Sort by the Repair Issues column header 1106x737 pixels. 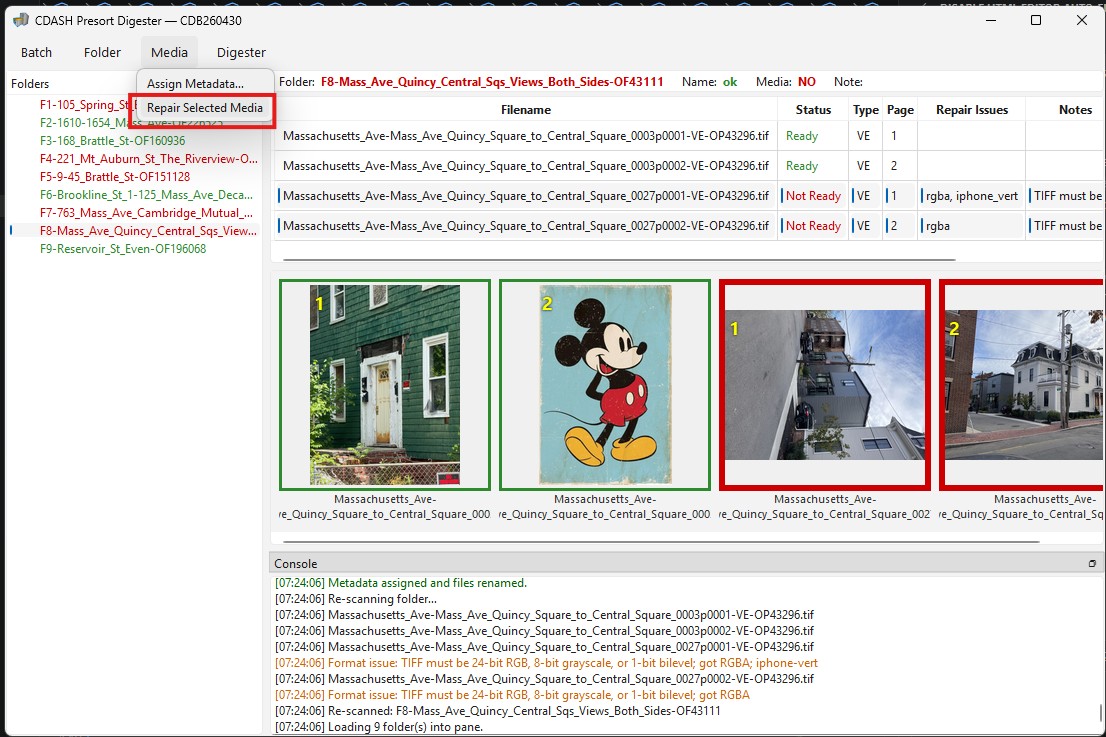(971, 109)
